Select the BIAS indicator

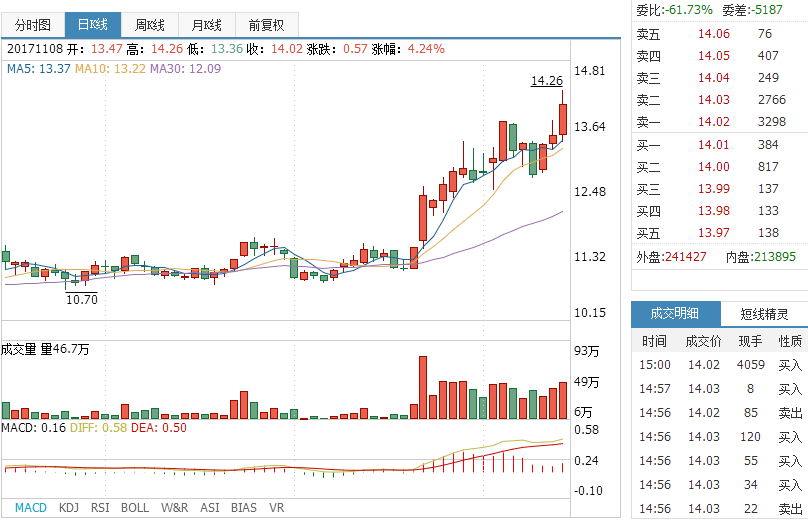pyautogui.click(x=244, y=508)
